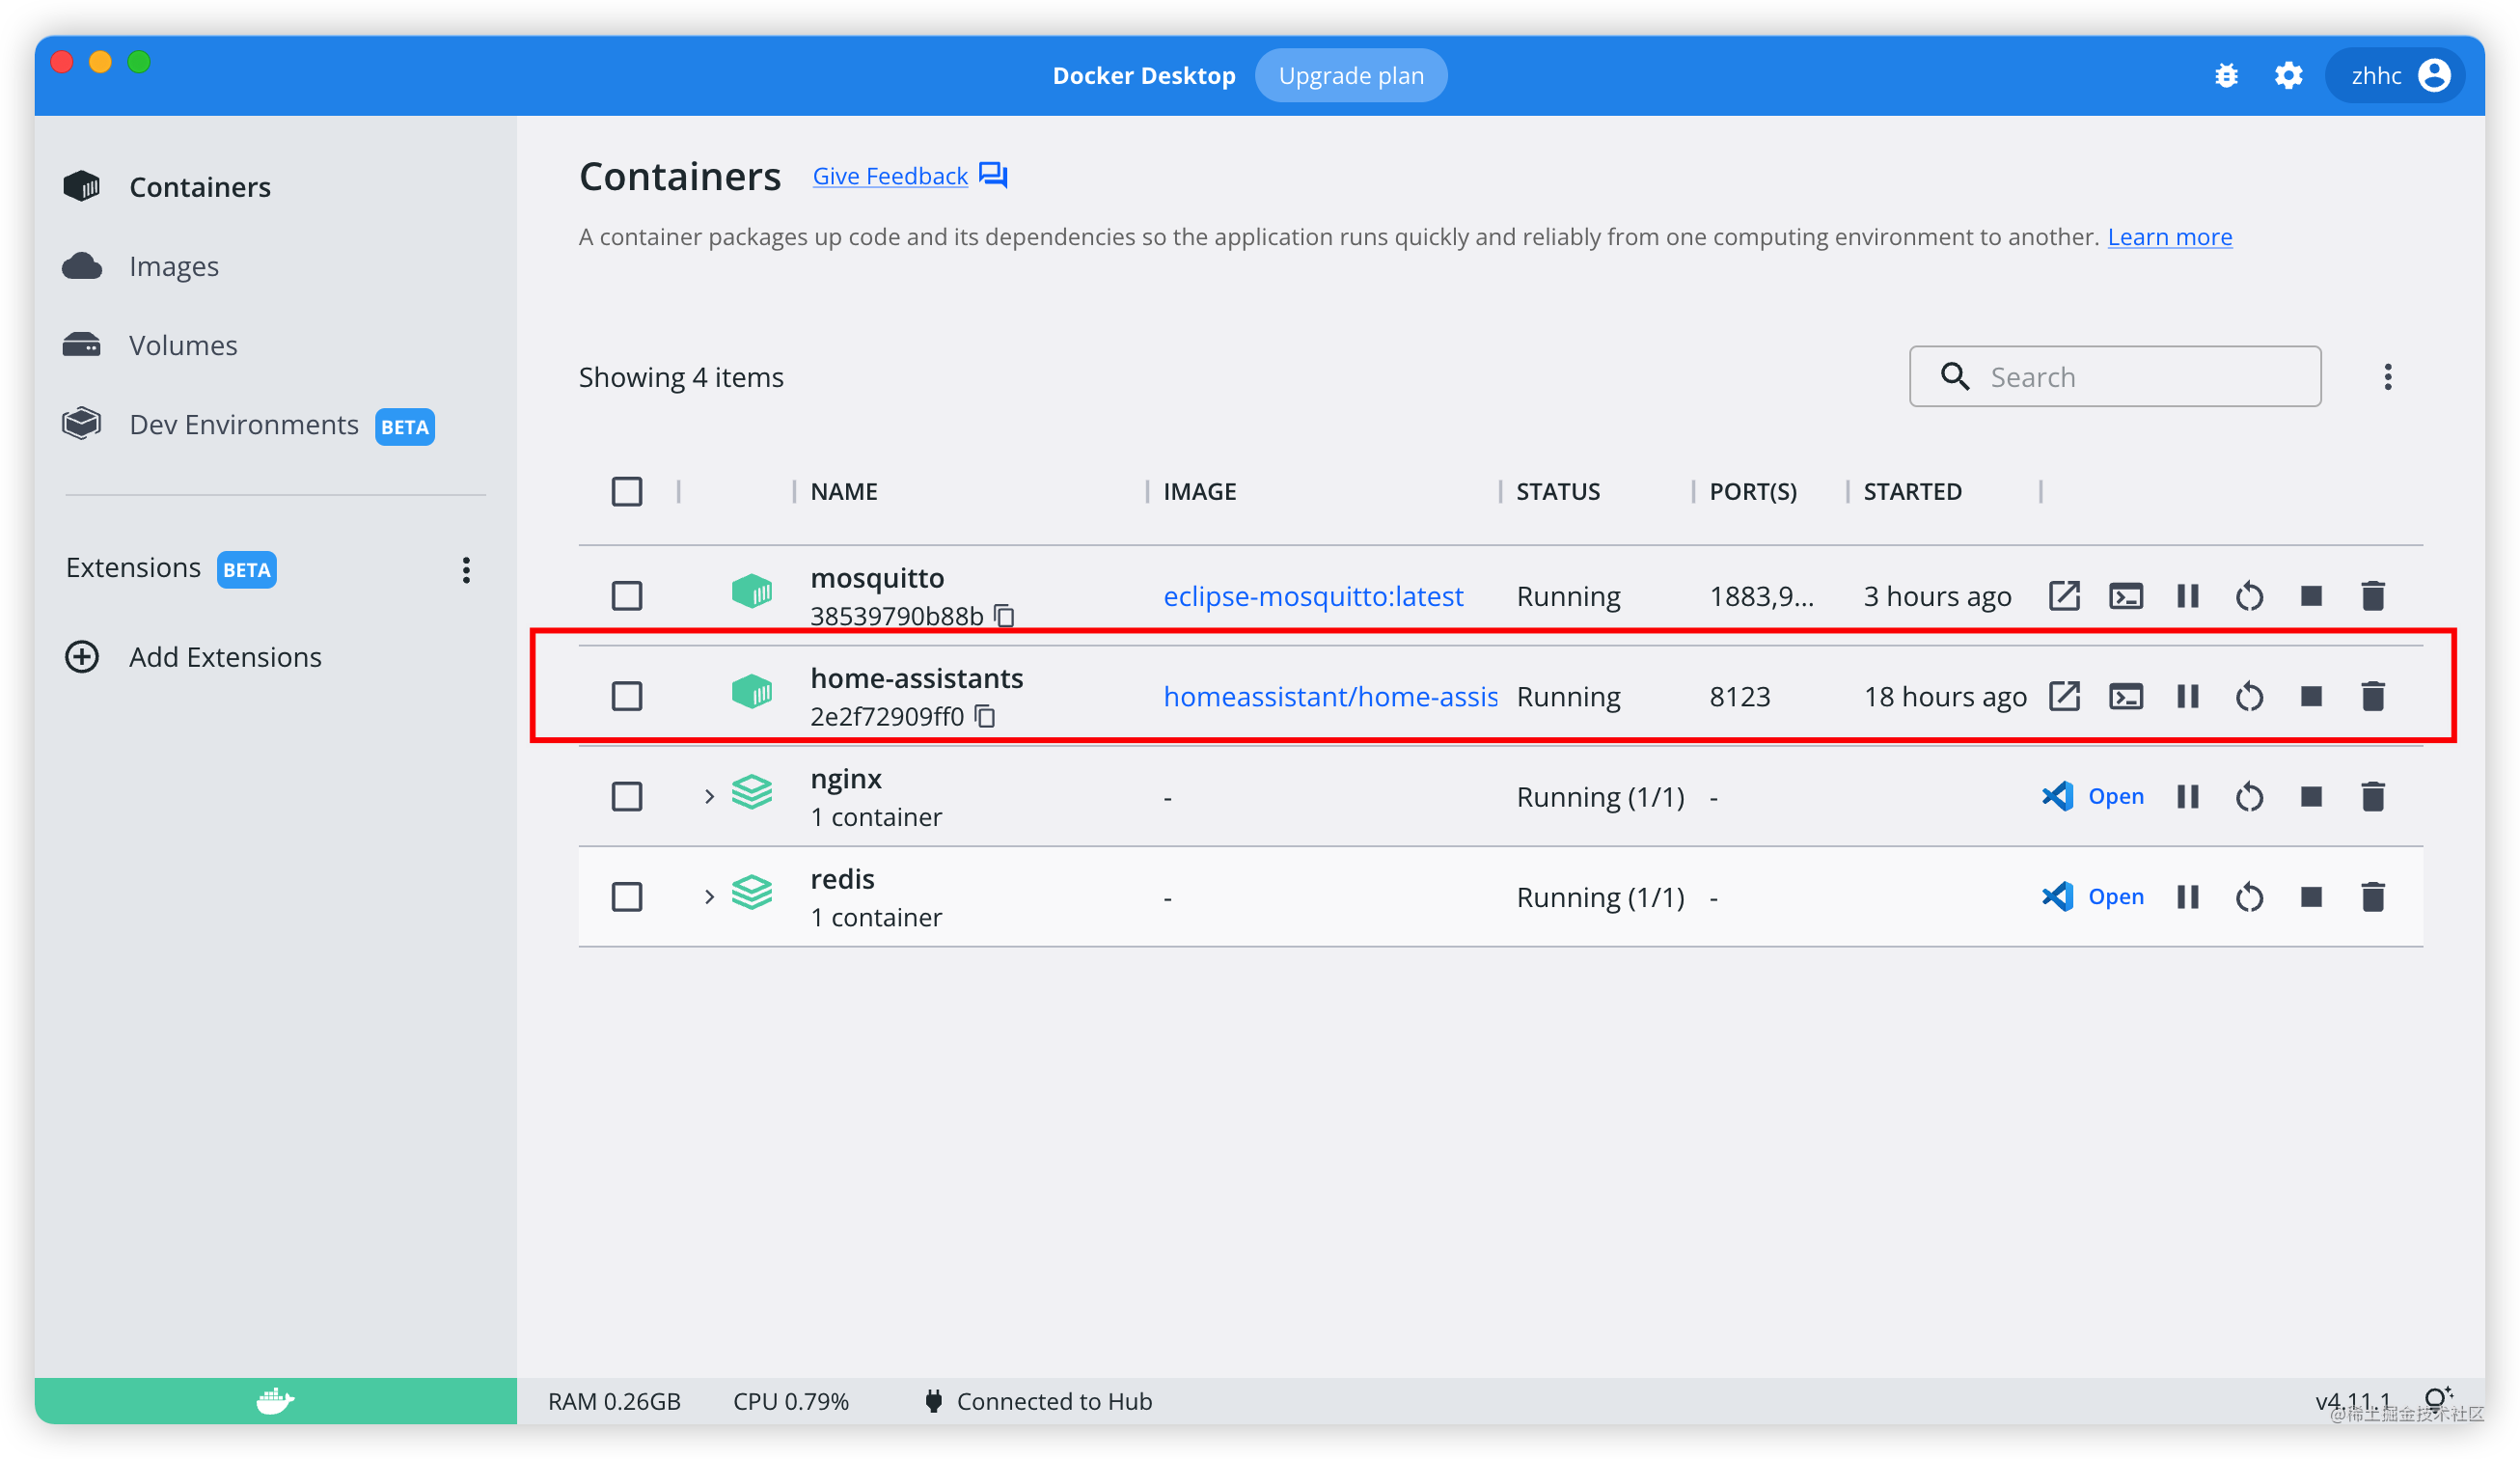The height and width of the screenshot is (1459, 2520).
Task: Open troubleshoot bug icon in title bar
Action: (x=2226, y=76)
